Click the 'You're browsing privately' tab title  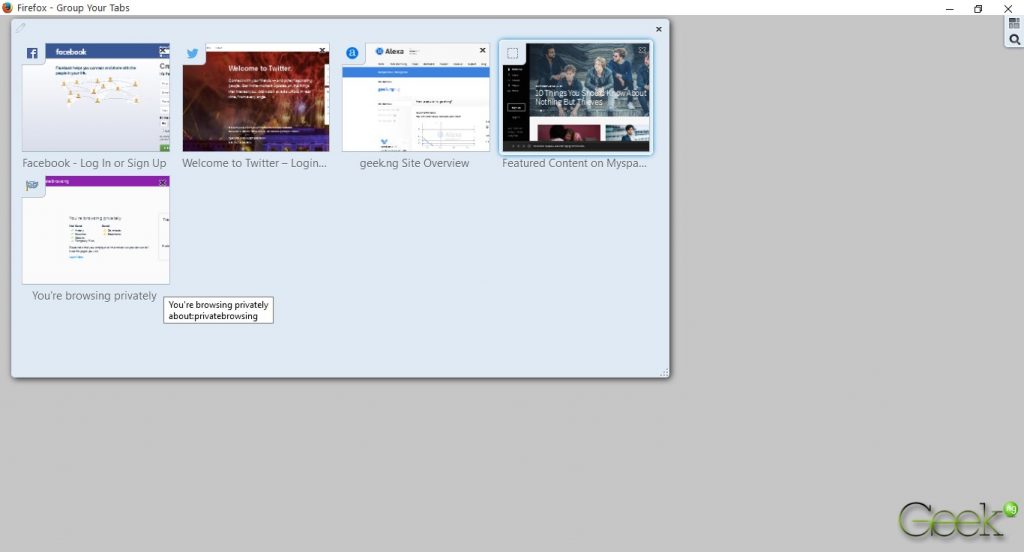pos(95,296)
